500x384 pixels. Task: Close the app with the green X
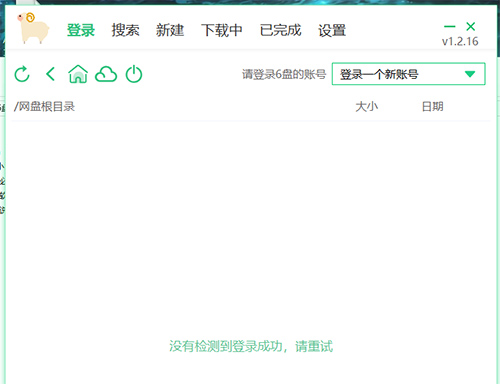click(x=471, y=26)
